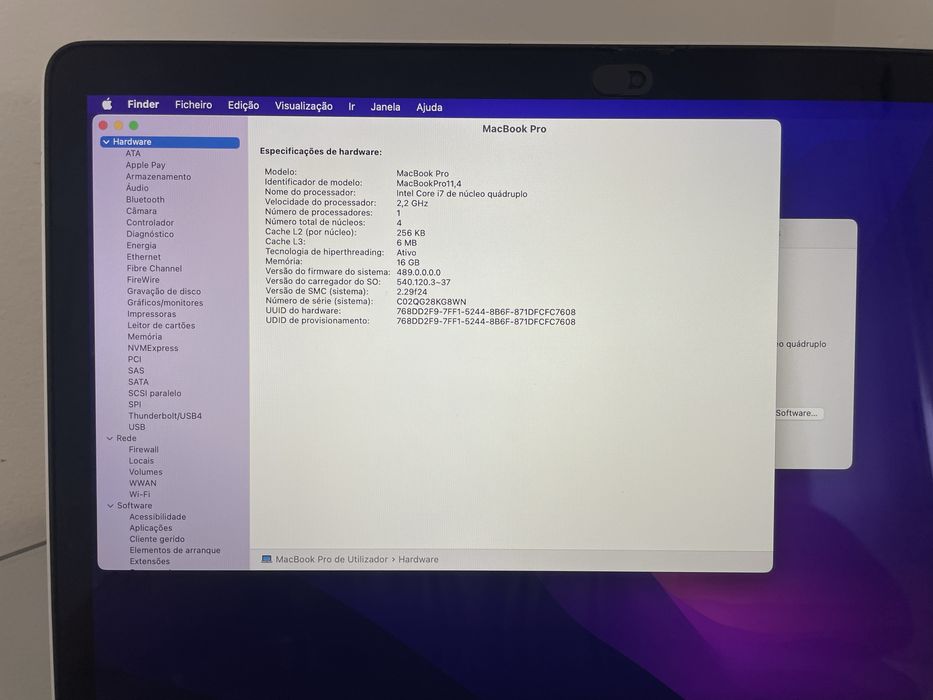Open the Janela menu
Viewport: 933px width, 700px height.
[x=385, y=107]
